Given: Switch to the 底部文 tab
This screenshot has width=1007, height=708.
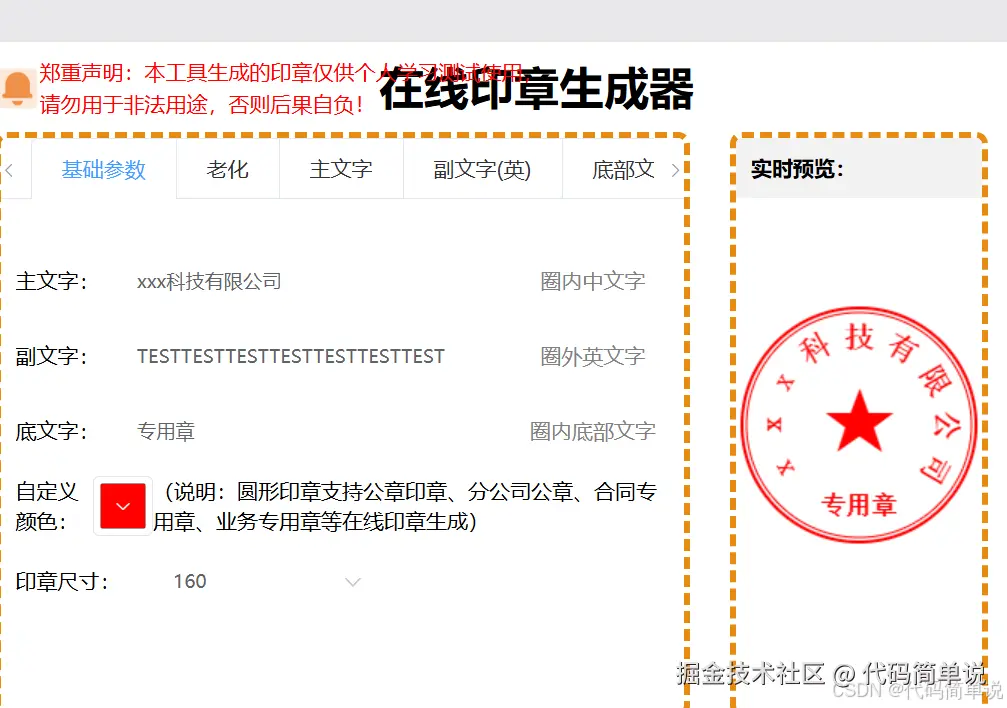Looking at the screenshot, I should click(623, 170).
